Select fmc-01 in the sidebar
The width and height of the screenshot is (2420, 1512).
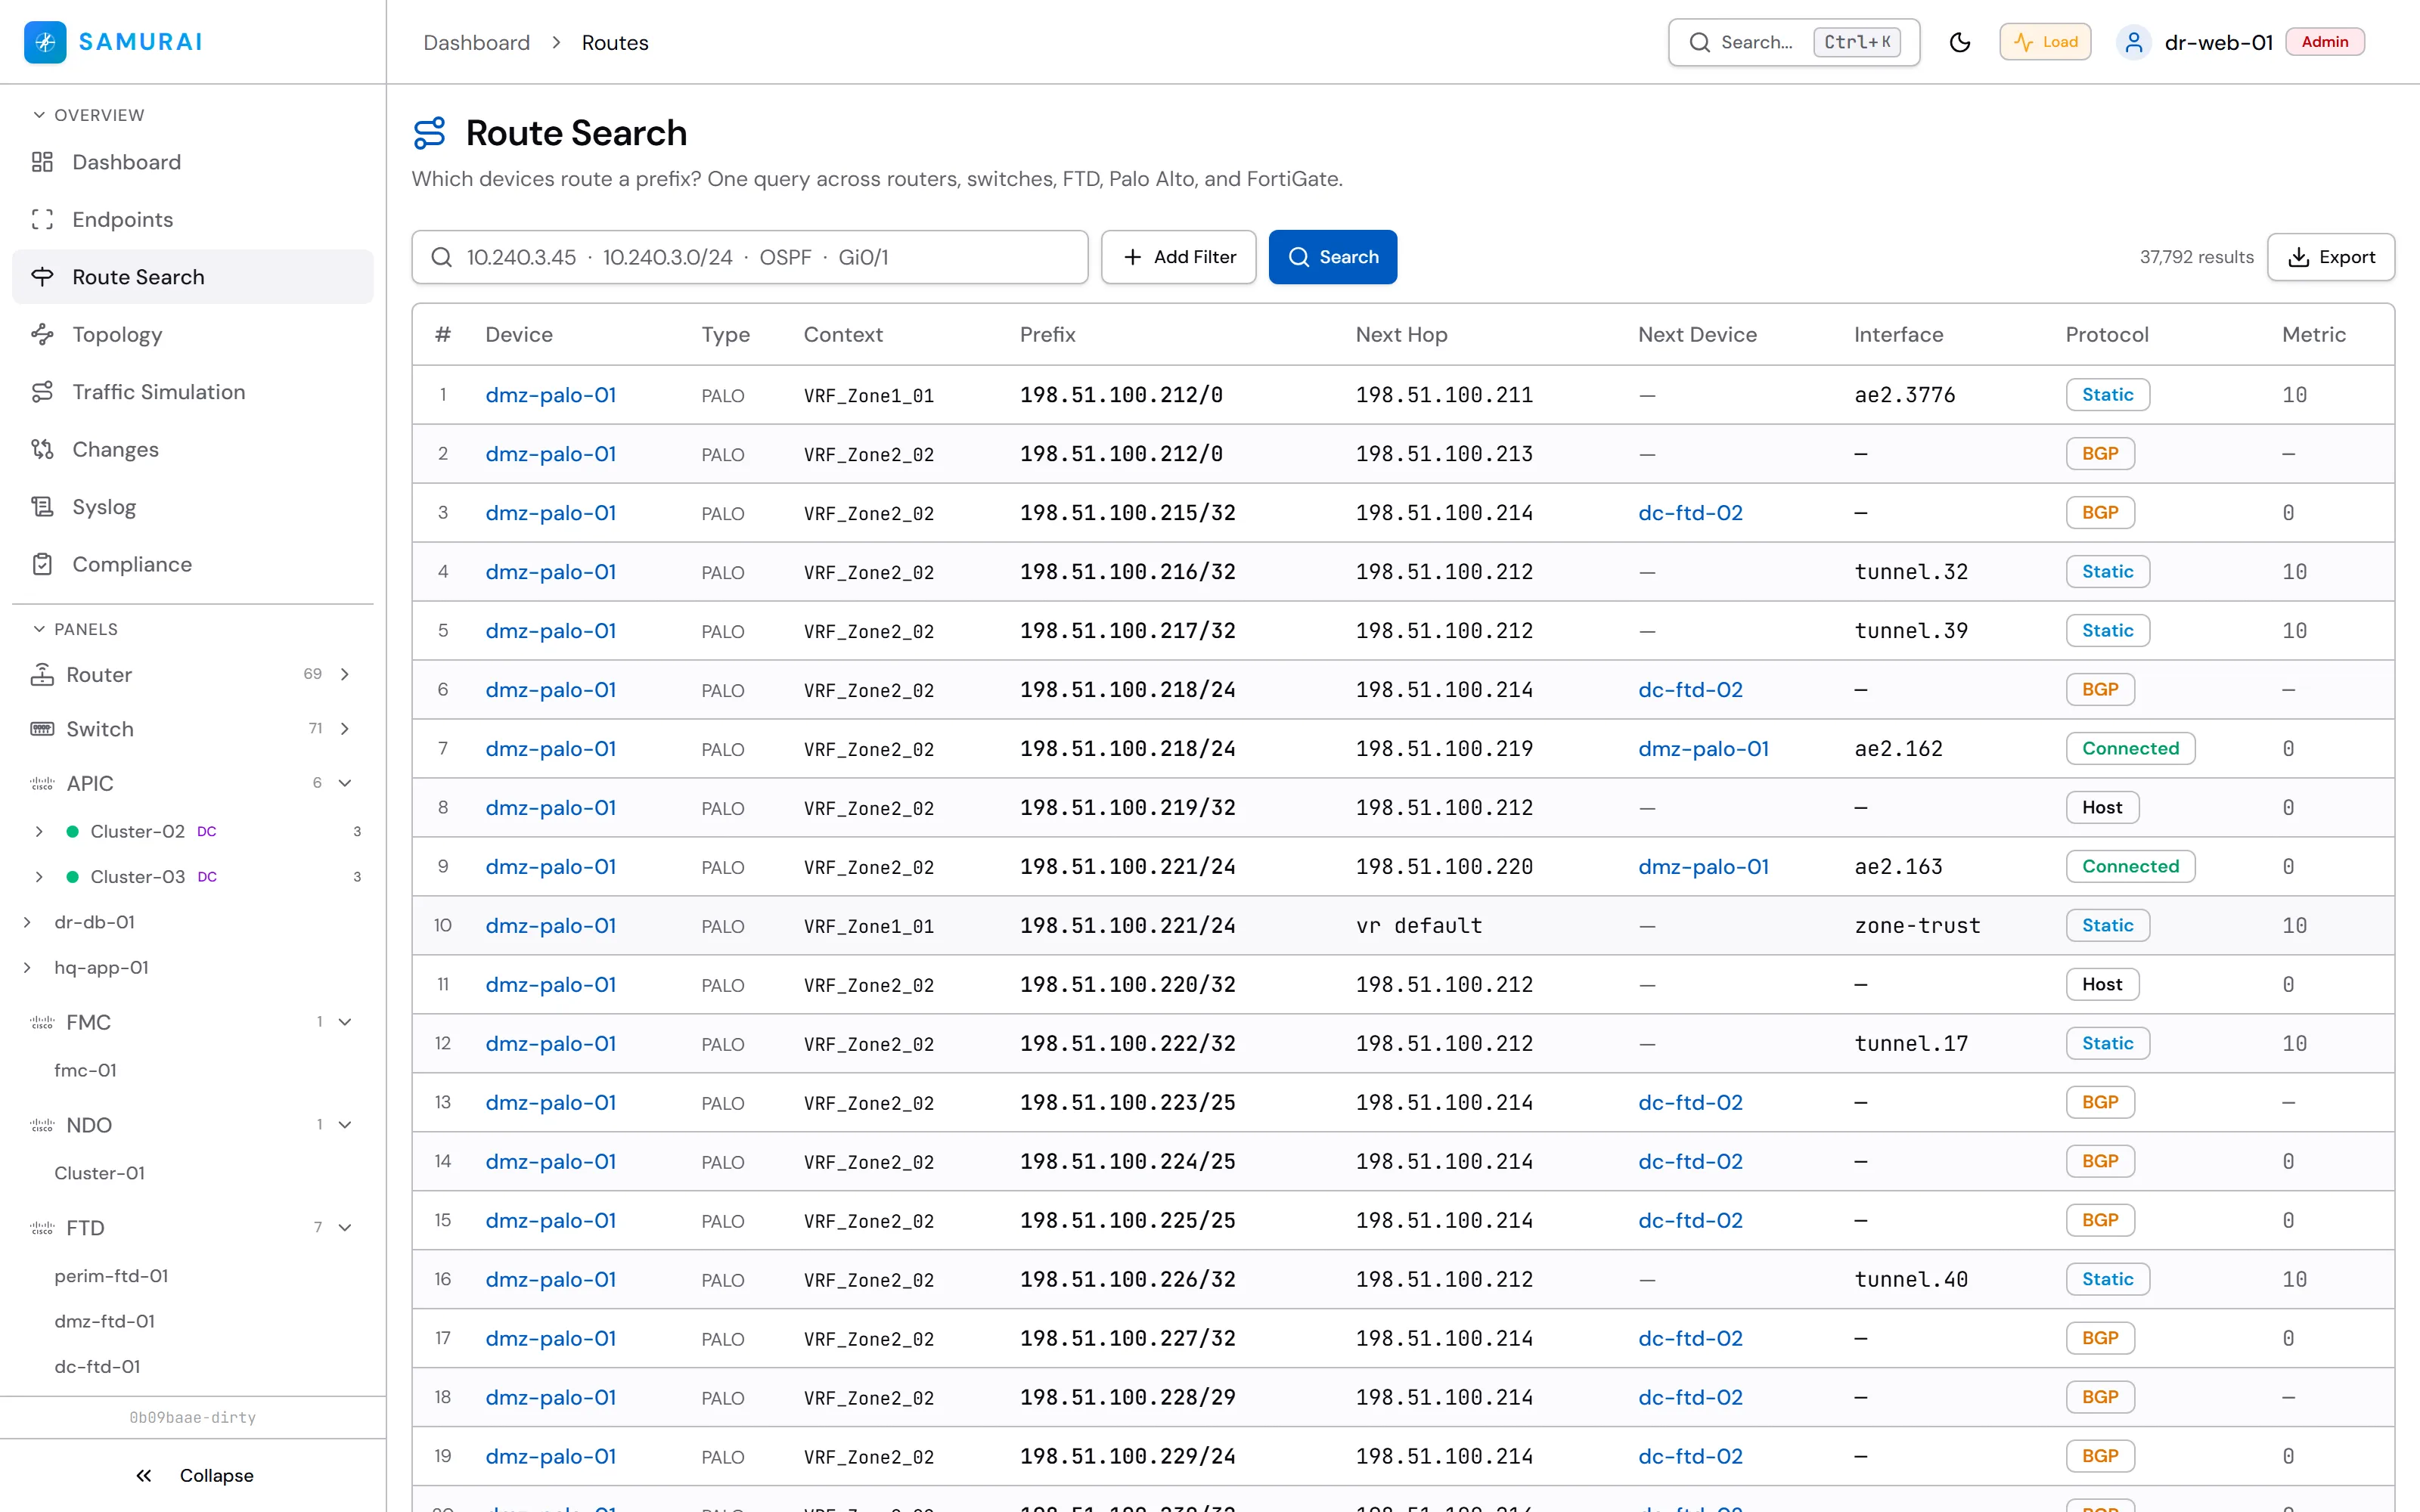click(85, 1071)
